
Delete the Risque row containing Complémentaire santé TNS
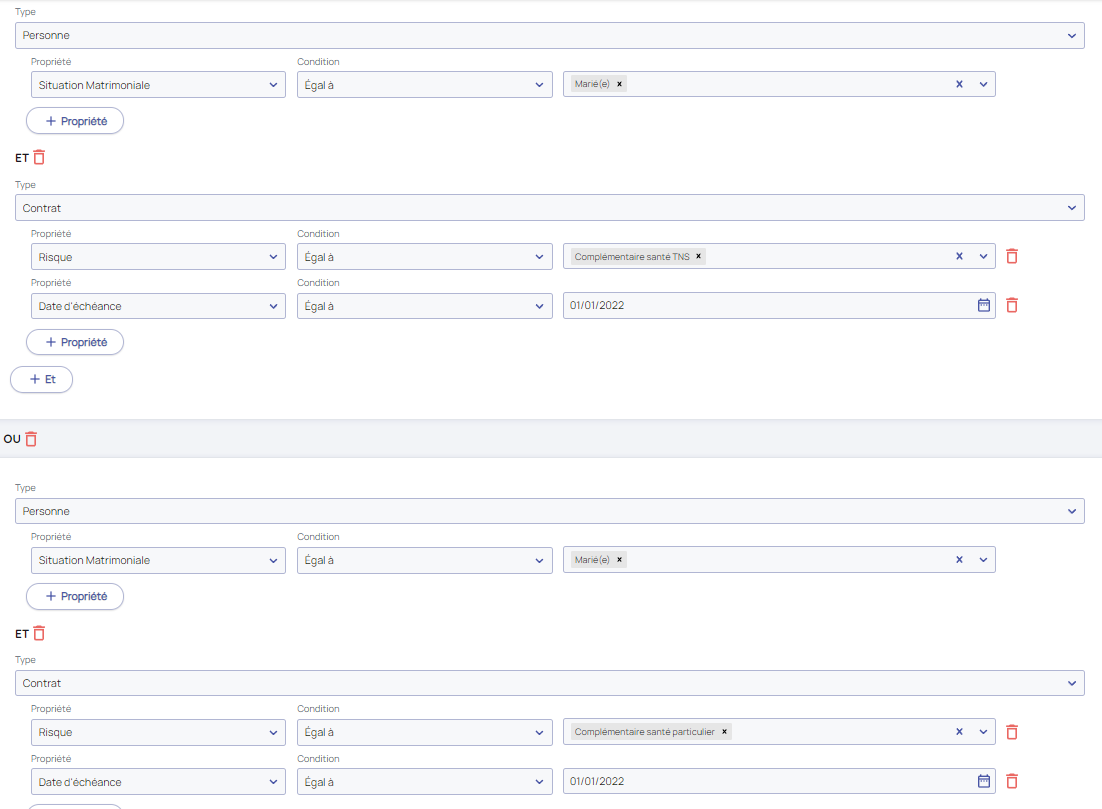[1012, 256]
